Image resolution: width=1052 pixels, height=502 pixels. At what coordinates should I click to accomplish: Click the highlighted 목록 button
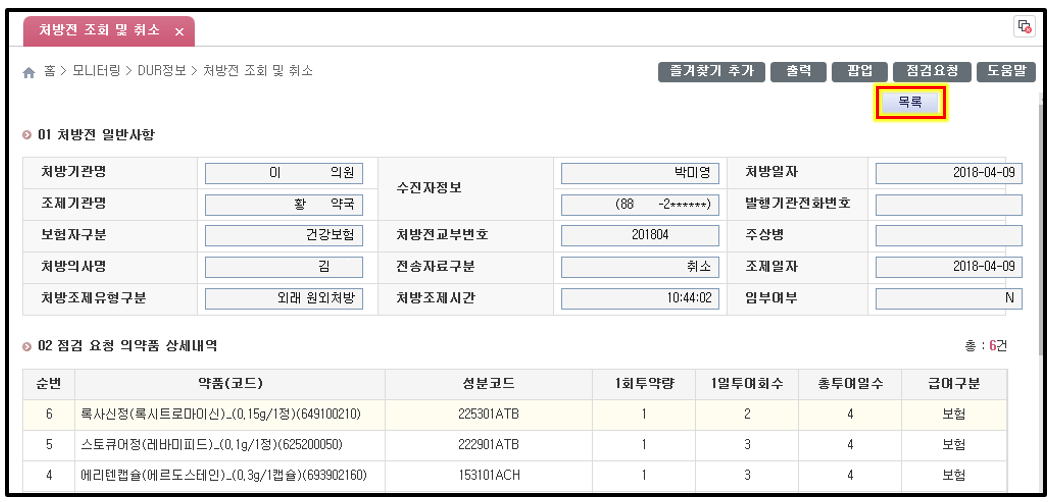(910, 103)
